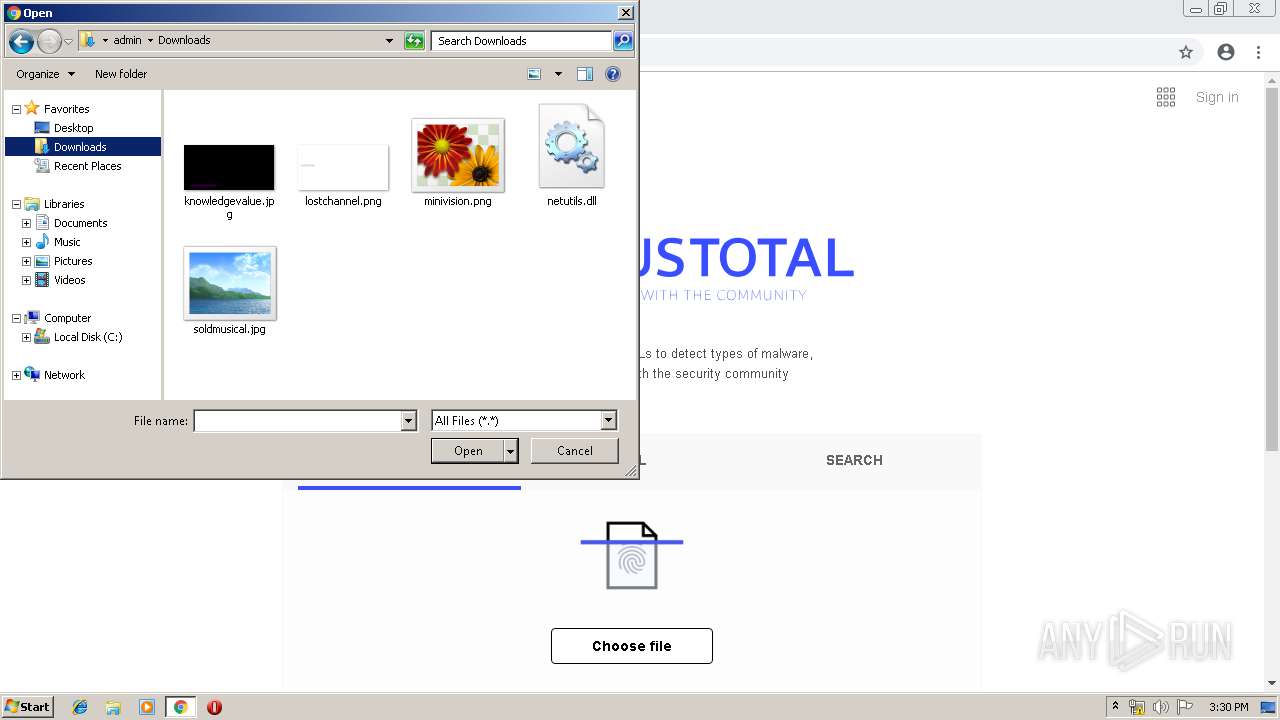Image resolution: width=1280 pixels, height=720 pixels.
Task: Open the views dropdown arrow
Action: coord(558,74)
